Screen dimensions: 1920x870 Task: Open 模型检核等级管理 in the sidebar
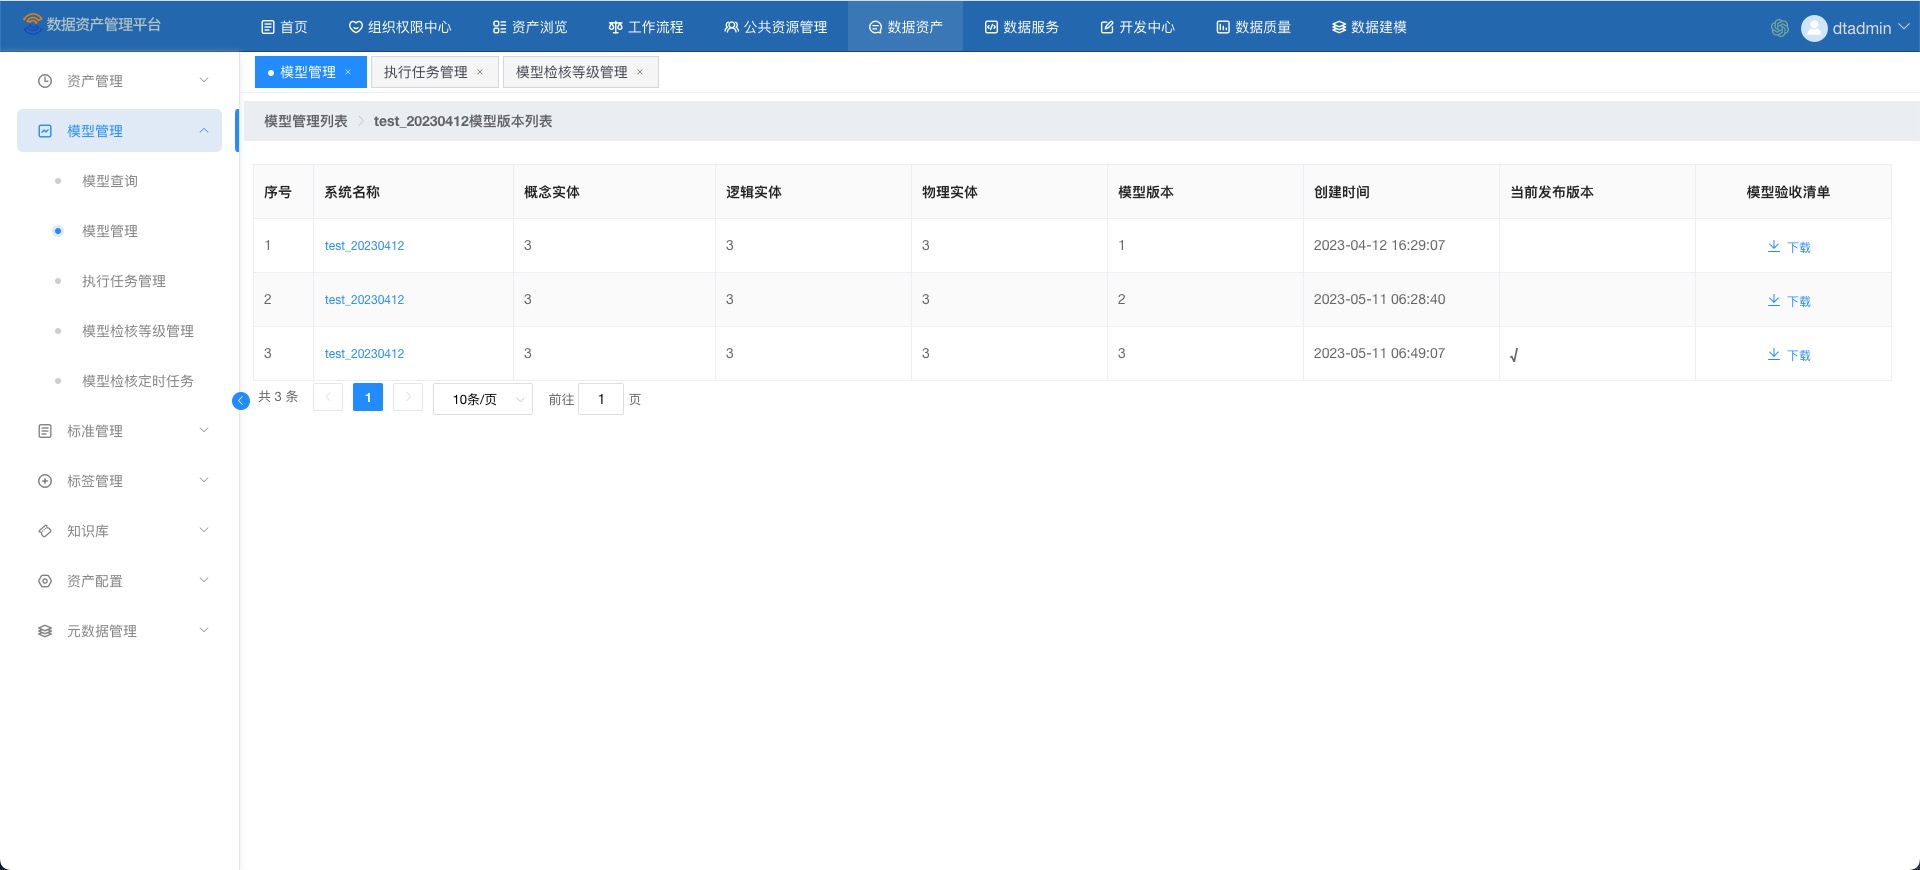pos(138,331)
